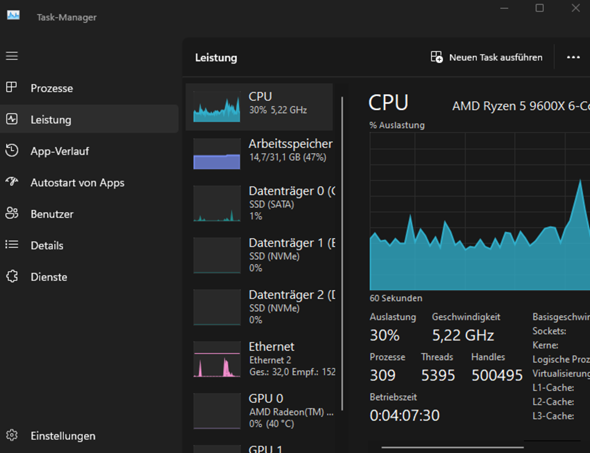The width and height of the screenshot is (590, 453).
Task: Click the L3-Cache: label
Action: click(553, 416)
